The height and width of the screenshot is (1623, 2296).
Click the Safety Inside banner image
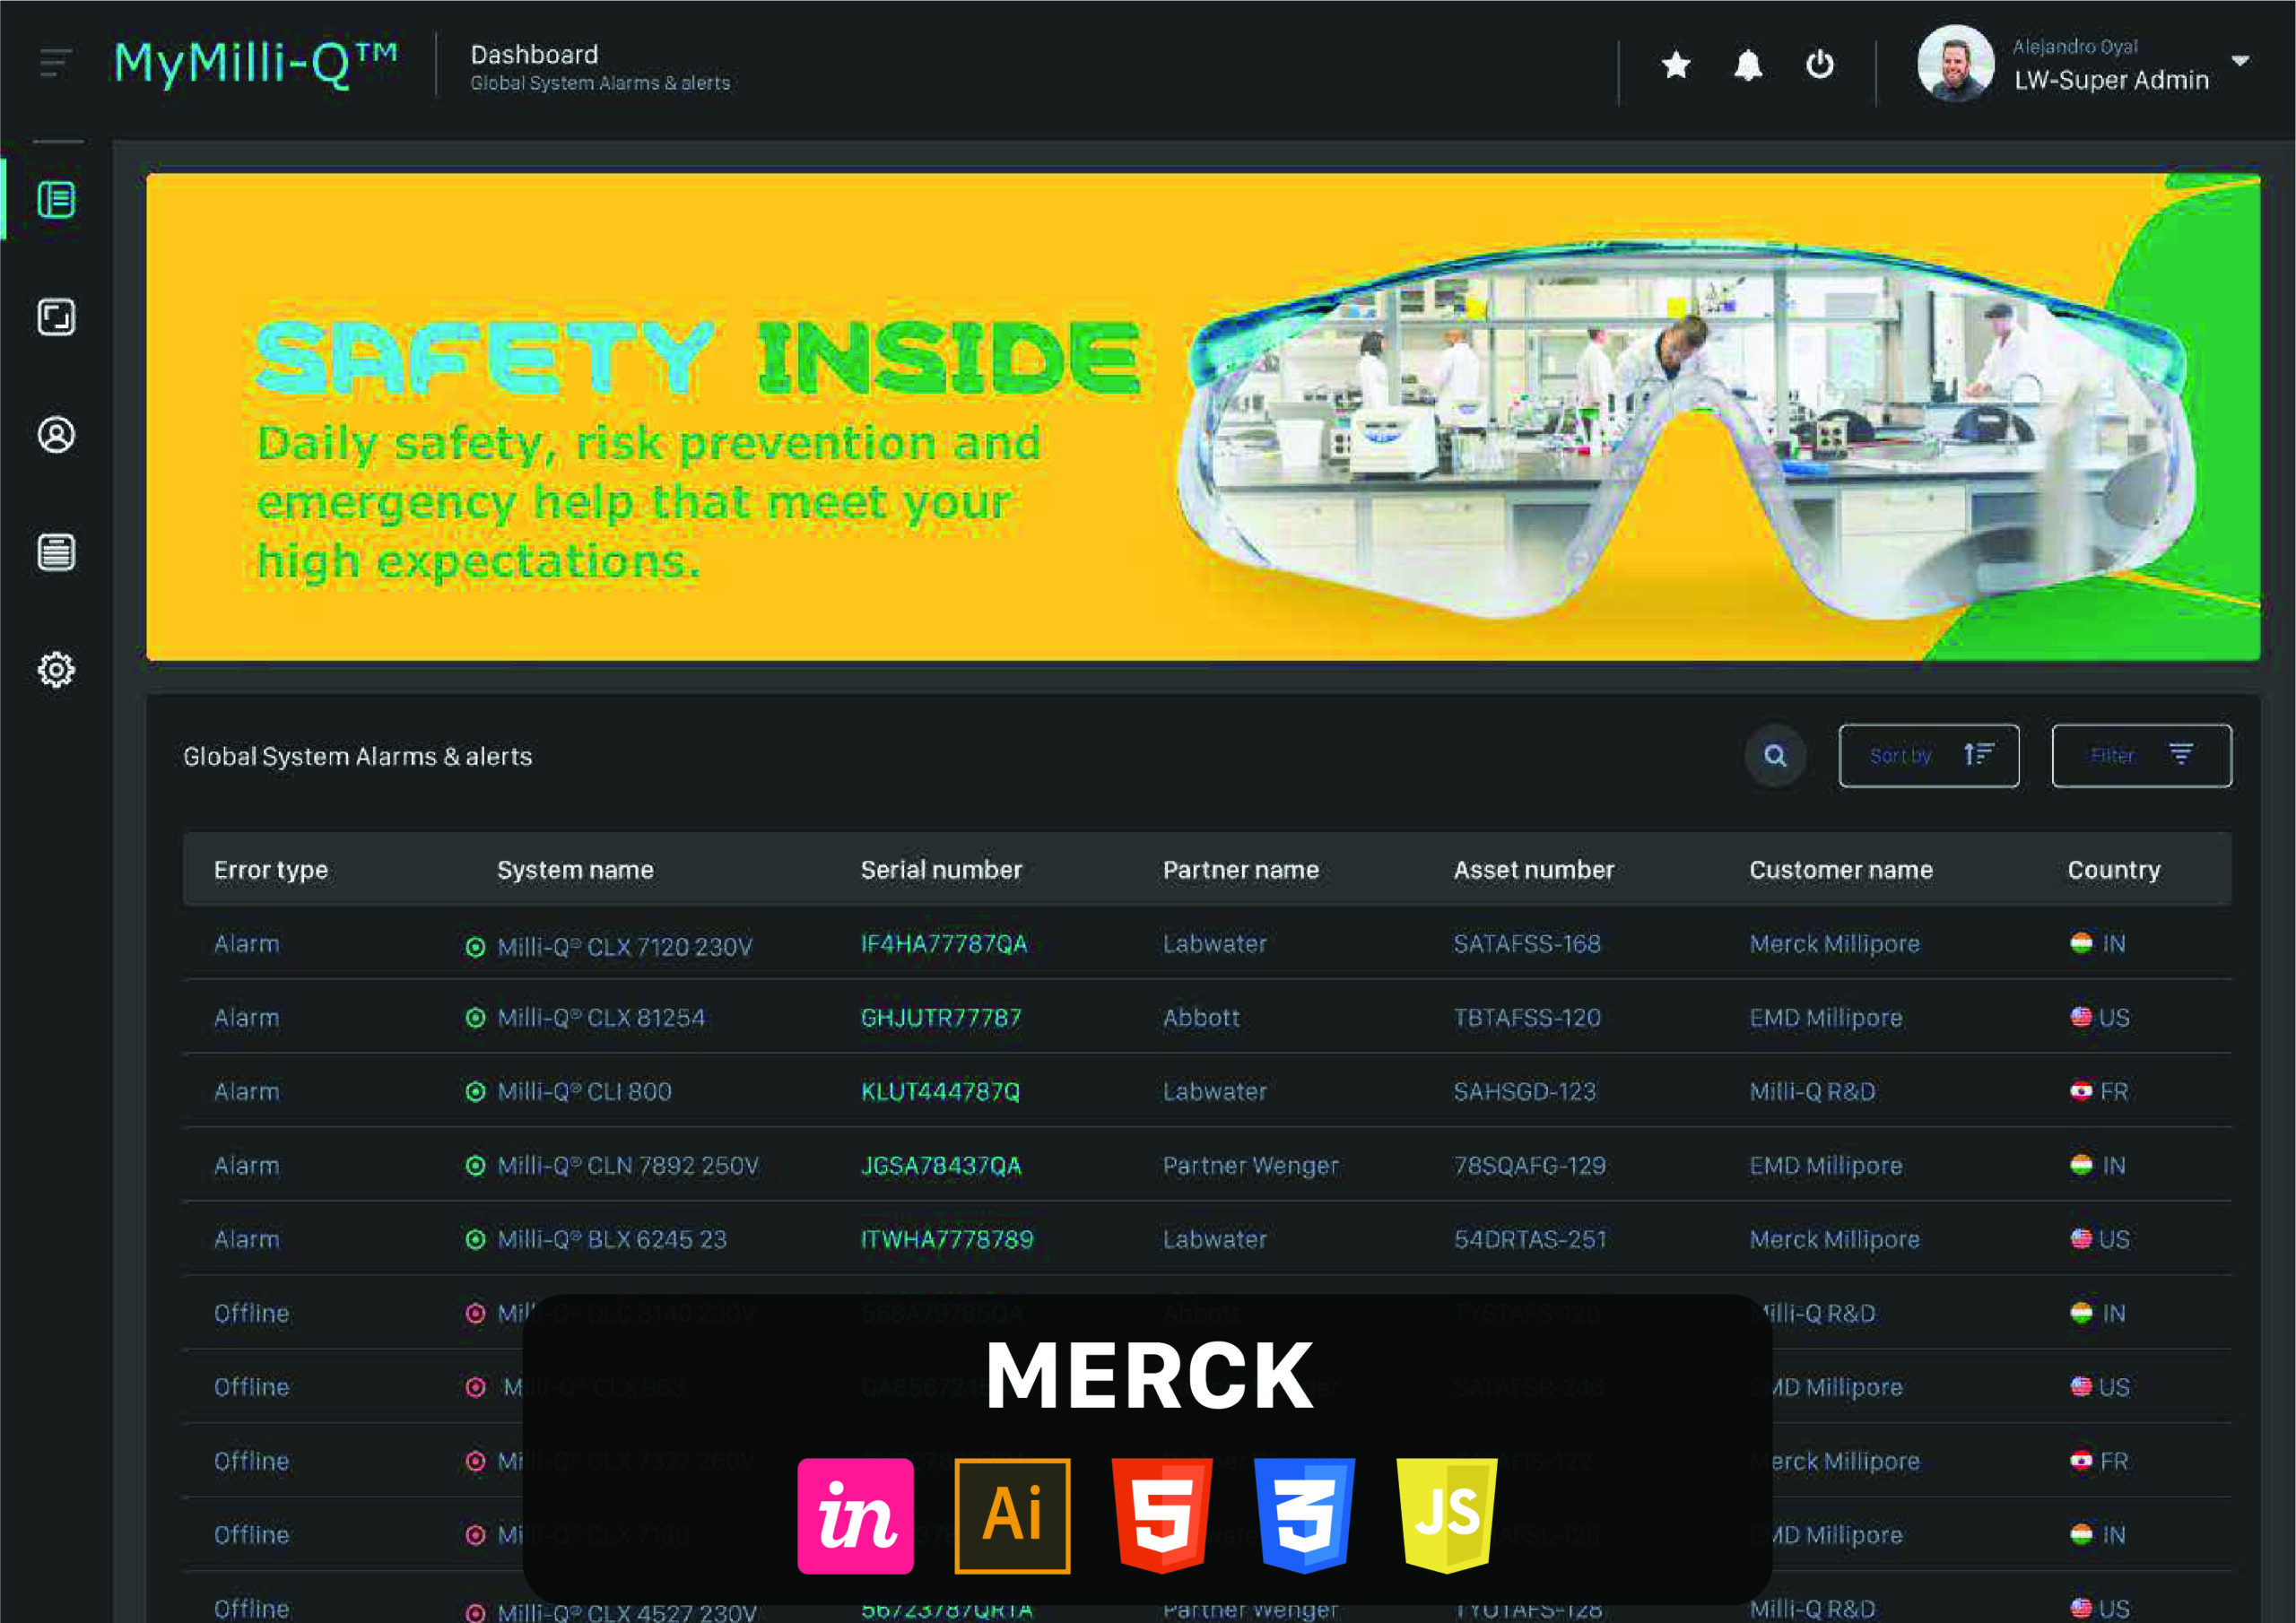(1202, 417)
